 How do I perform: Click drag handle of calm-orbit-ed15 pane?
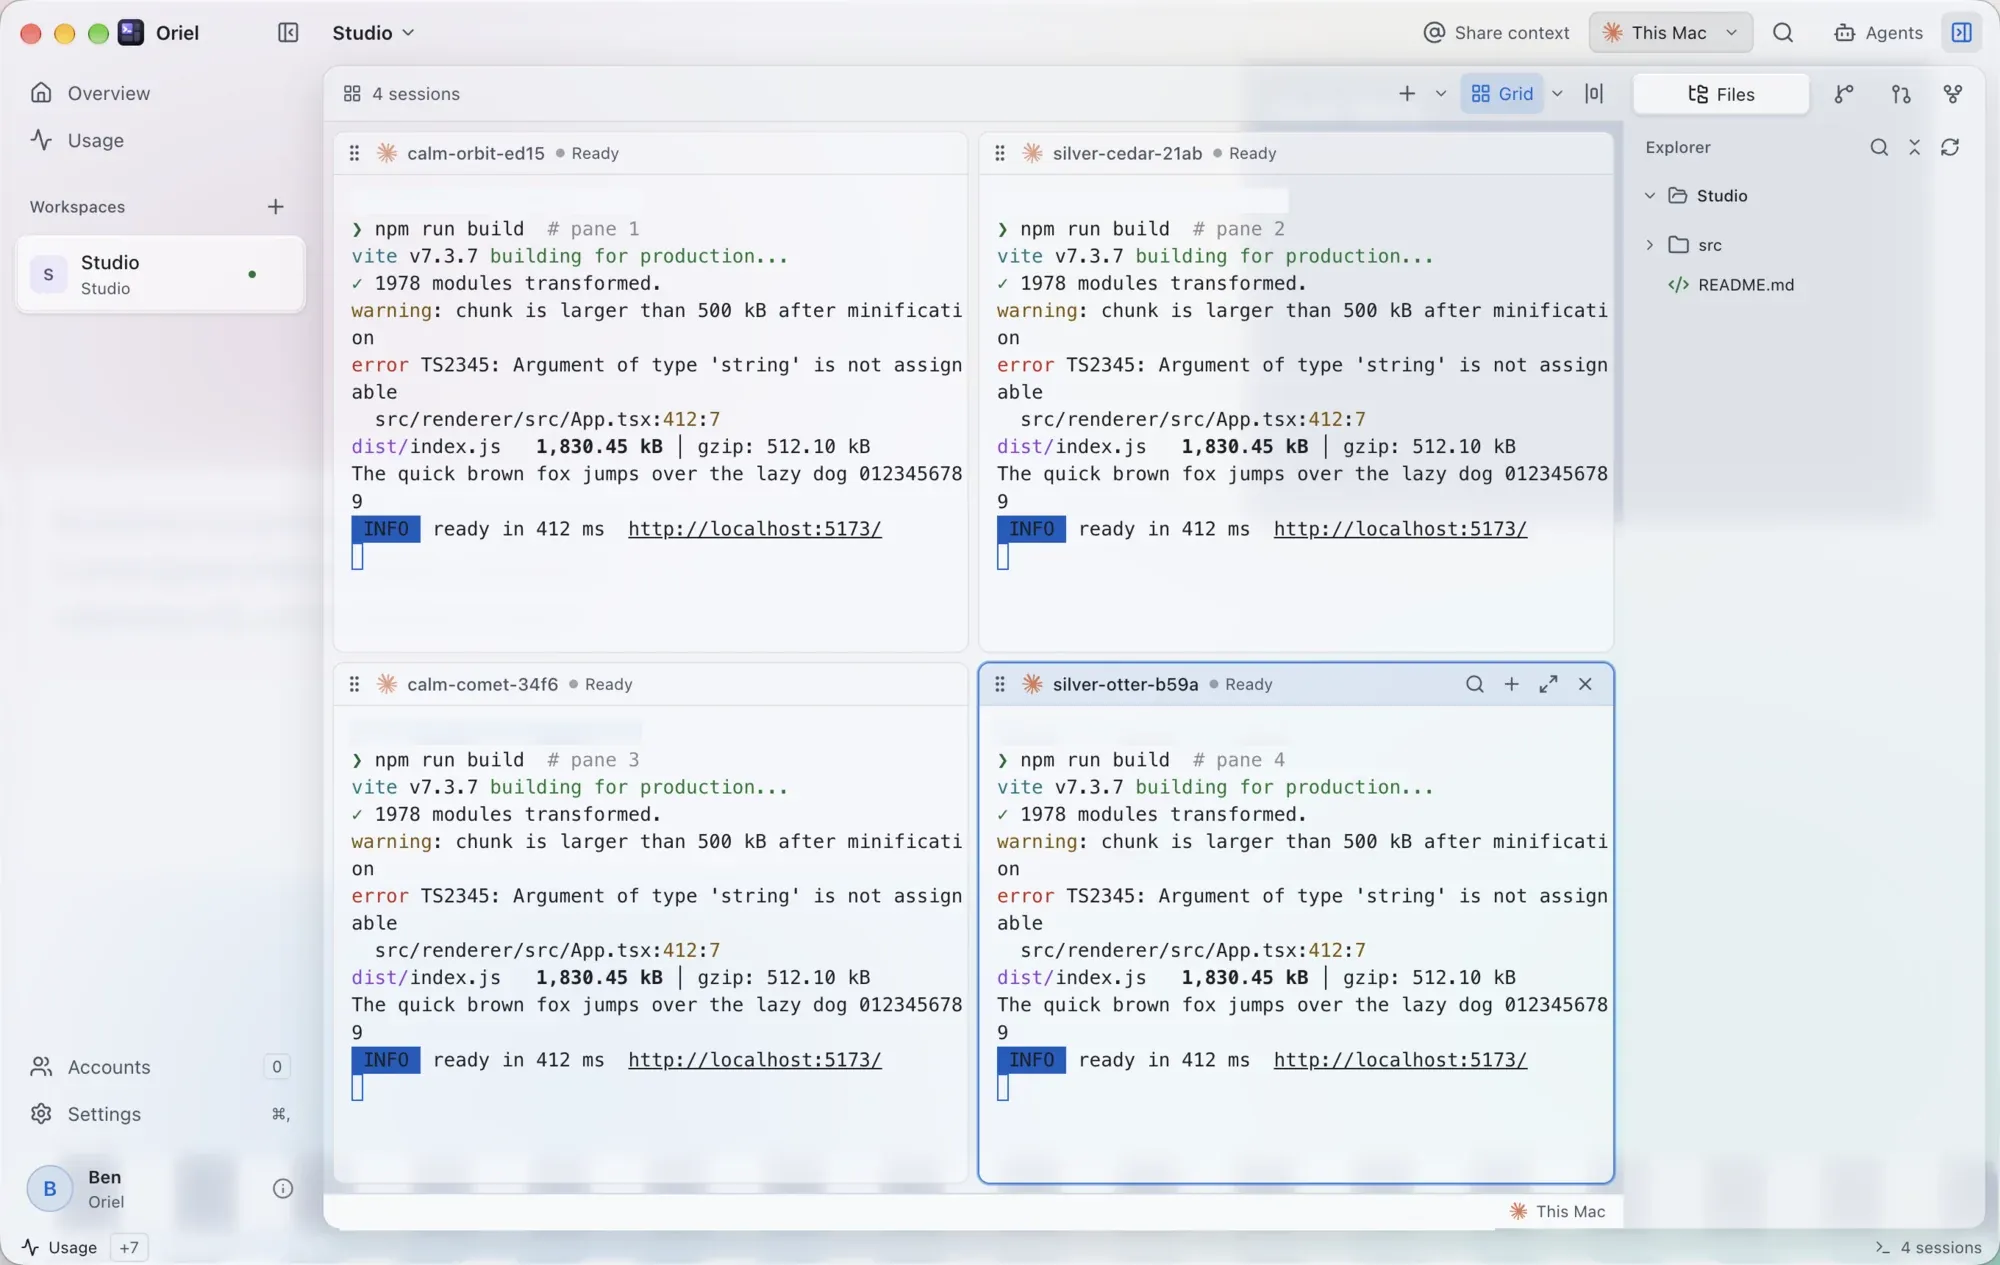[354, 153]
